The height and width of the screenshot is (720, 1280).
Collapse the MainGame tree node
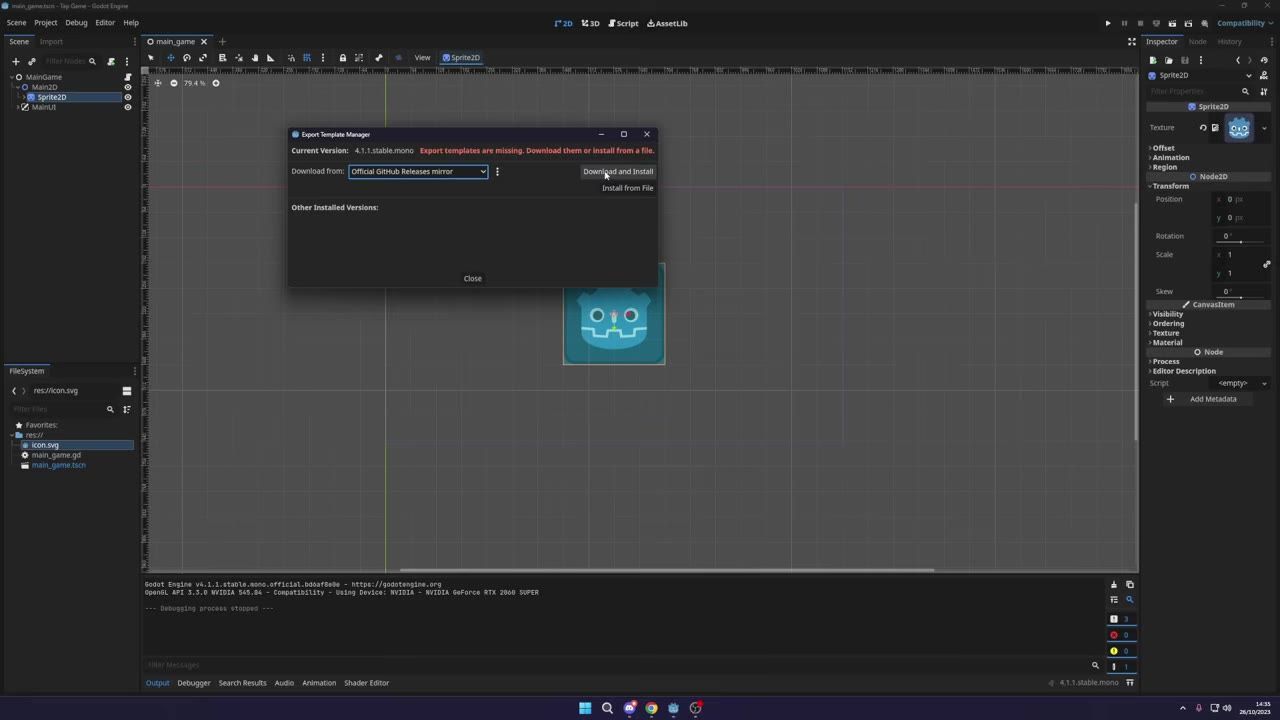pyautogui.click(x=12, y=77)
